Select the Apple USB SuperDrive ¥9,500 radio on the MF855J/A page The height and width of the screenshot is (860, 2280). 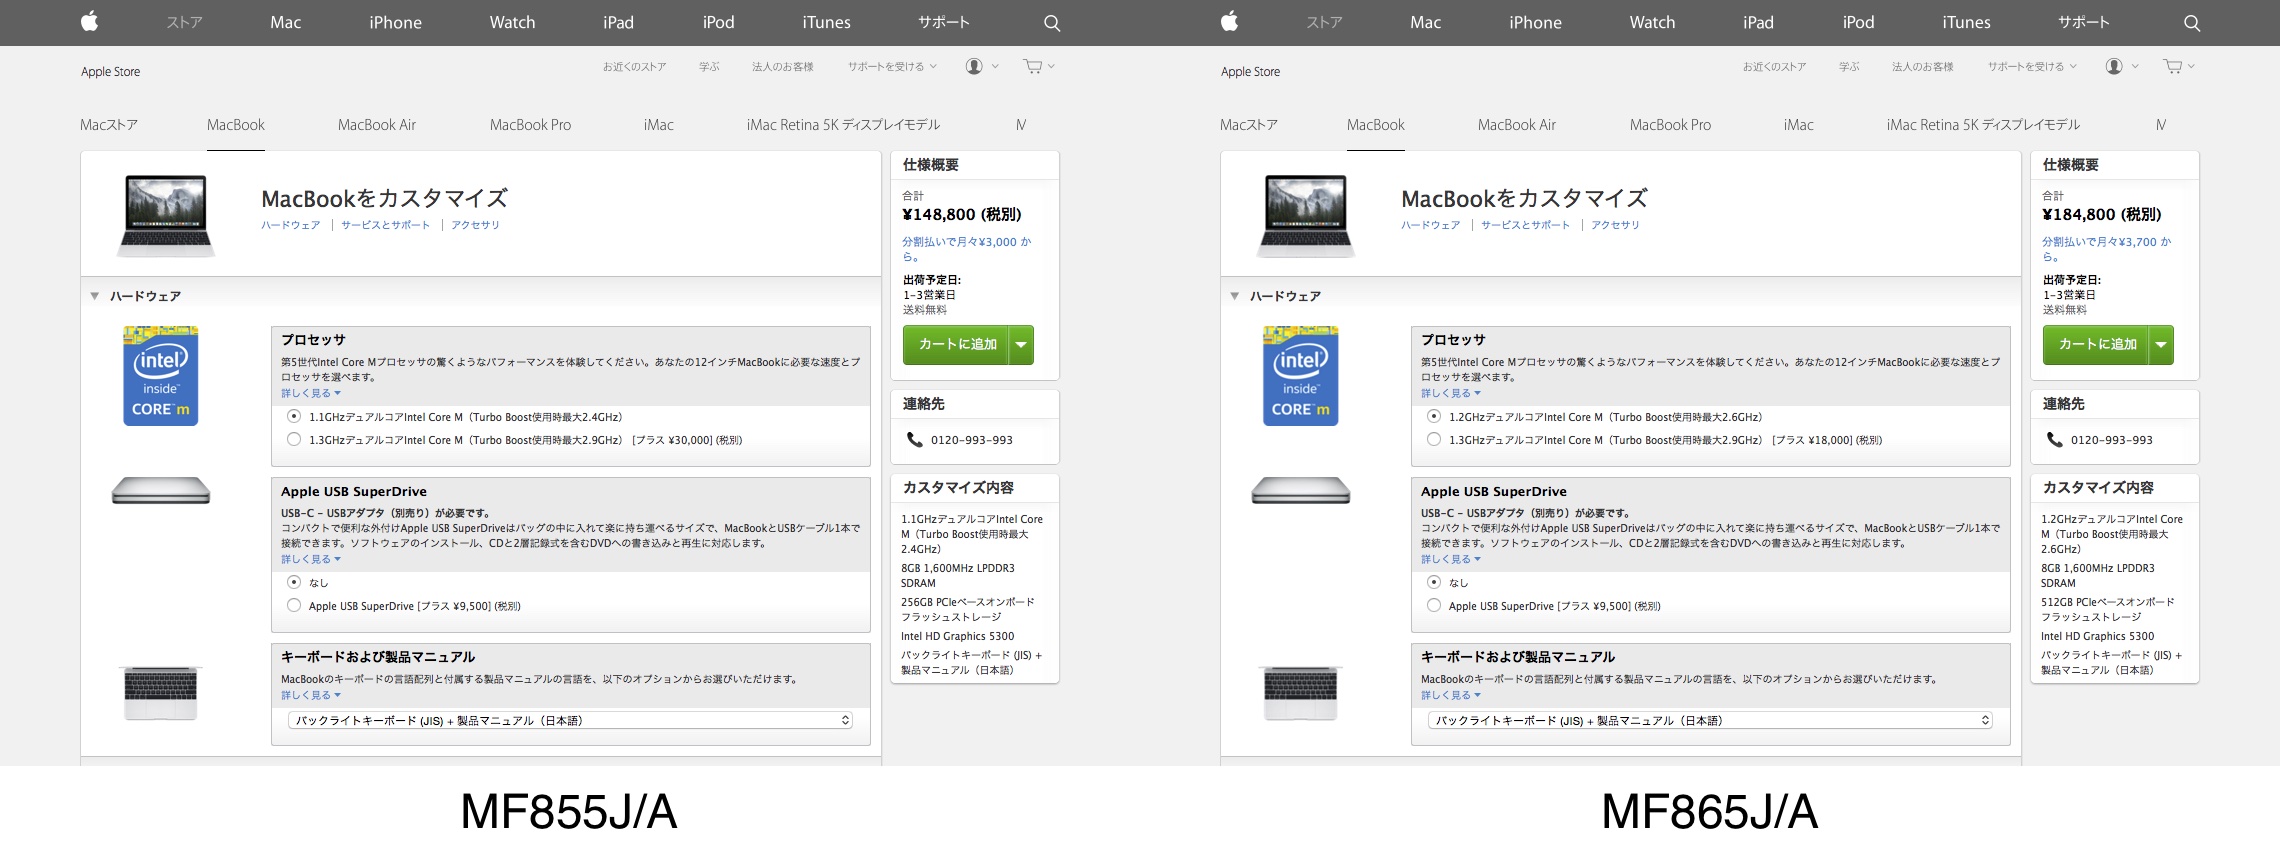[x=294, y=605]
